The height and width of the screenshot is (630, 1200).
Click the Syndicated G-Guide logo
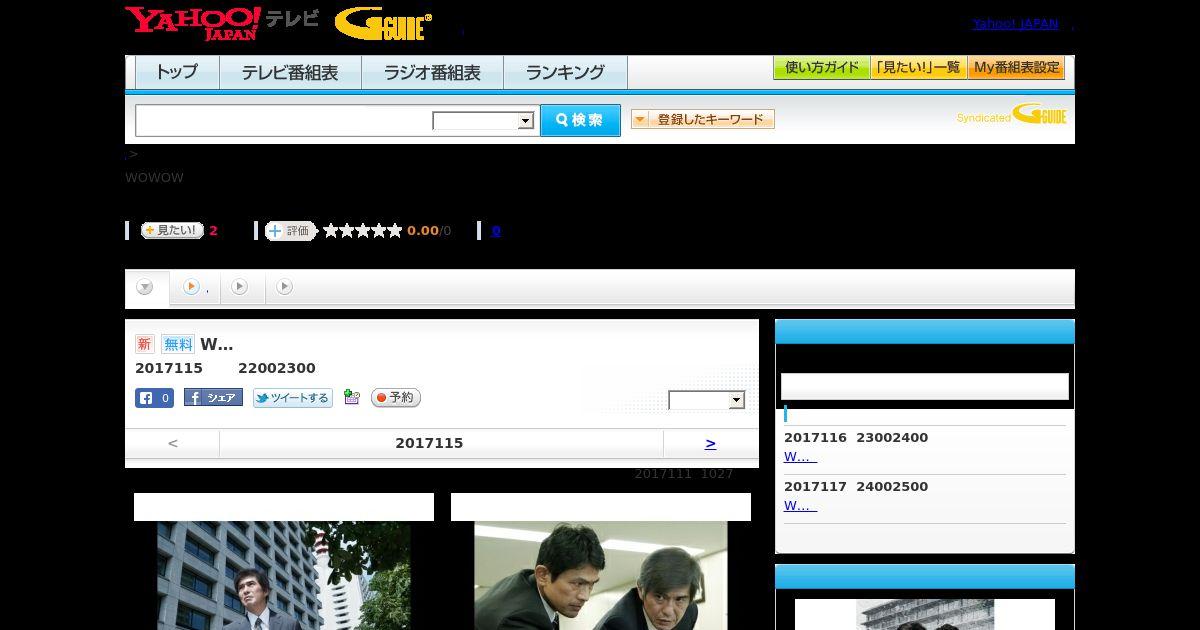click(1011, 115)
